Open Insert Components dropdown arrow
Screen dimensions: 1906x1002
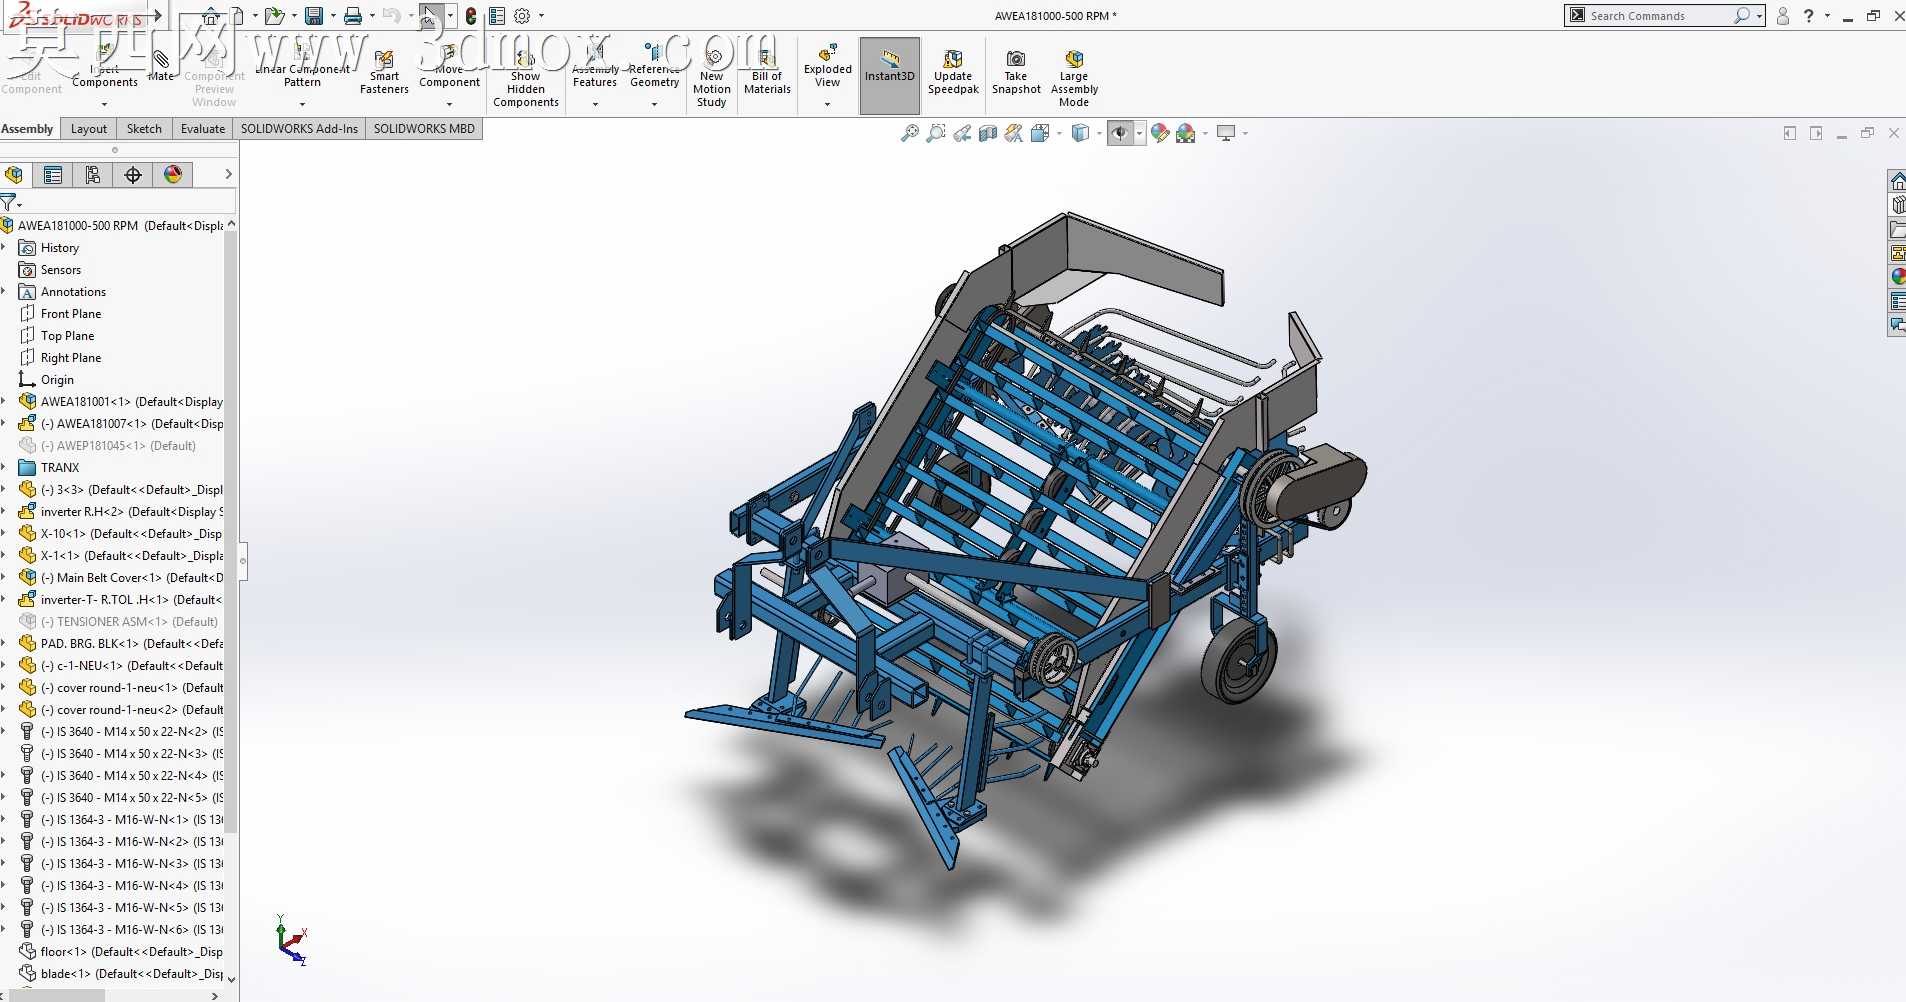(104, 103)
